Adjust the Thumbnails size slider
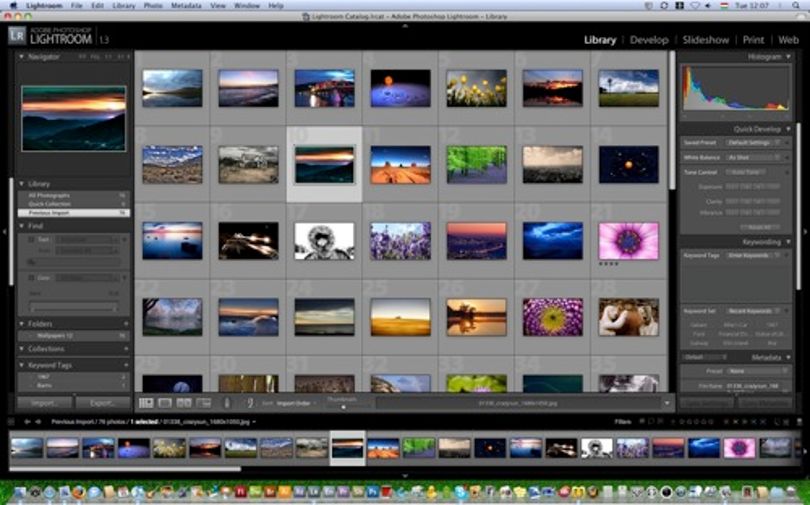 344,407
